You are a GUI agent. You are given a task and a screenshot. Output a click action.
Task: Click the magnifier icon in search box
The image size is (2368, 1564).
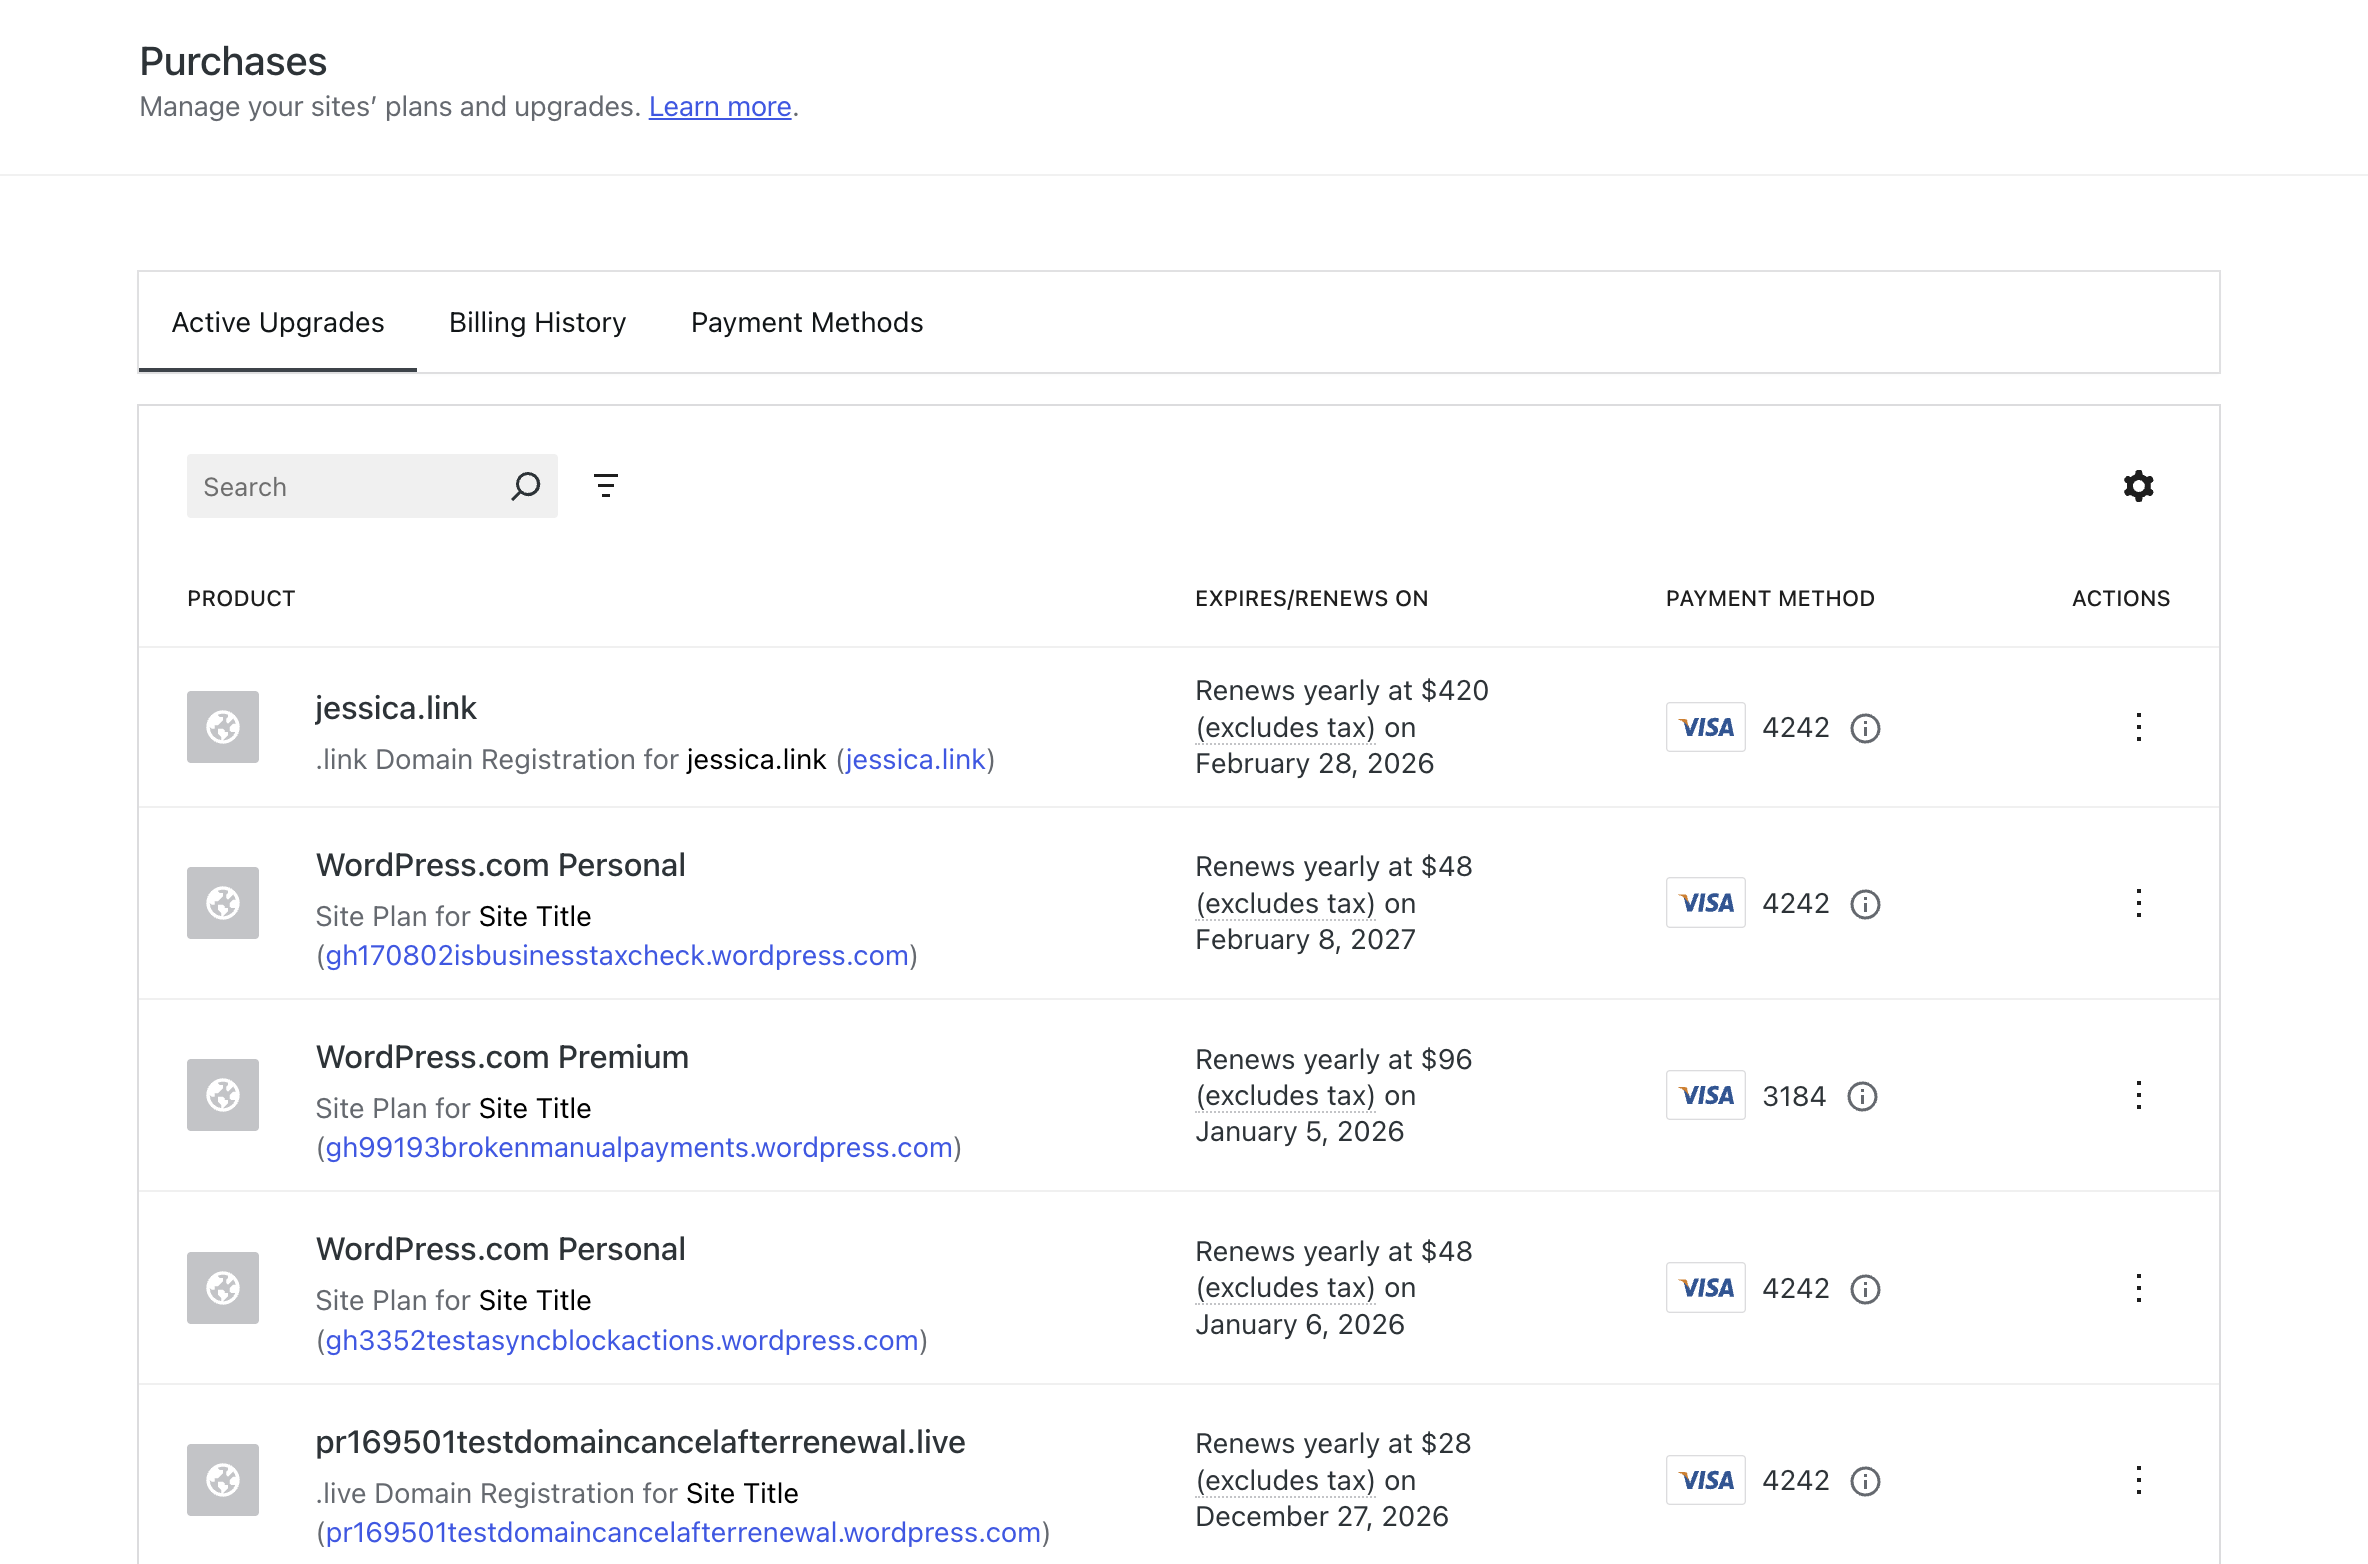click(526, 486)
